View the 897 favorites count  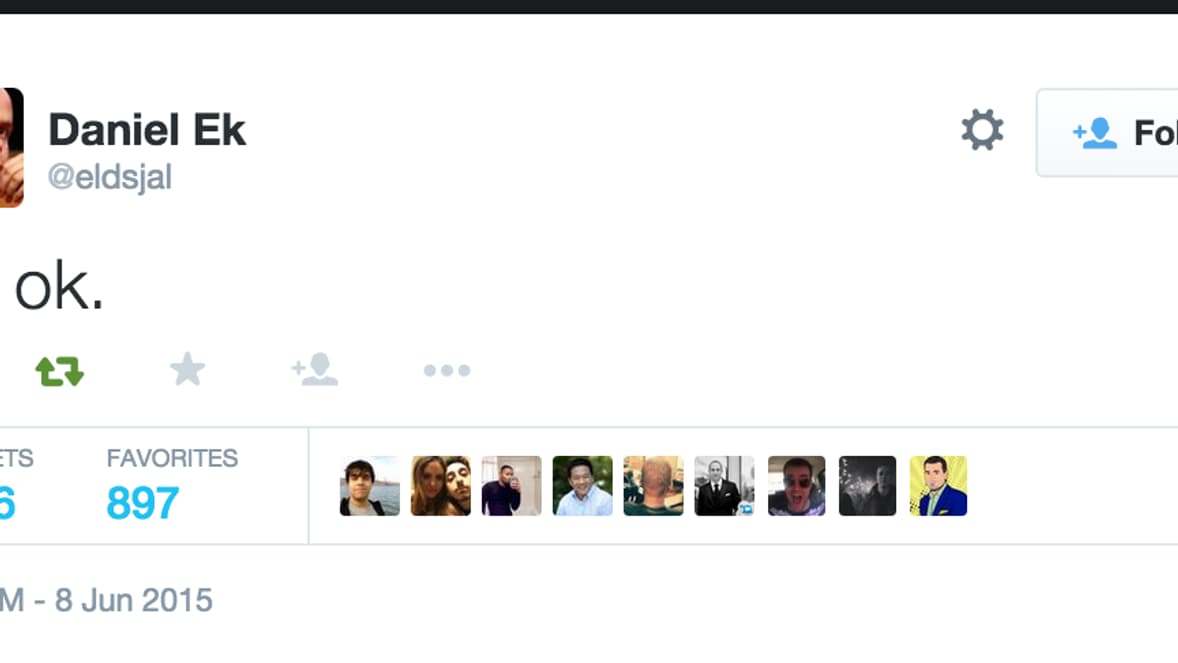coord(143,503)
